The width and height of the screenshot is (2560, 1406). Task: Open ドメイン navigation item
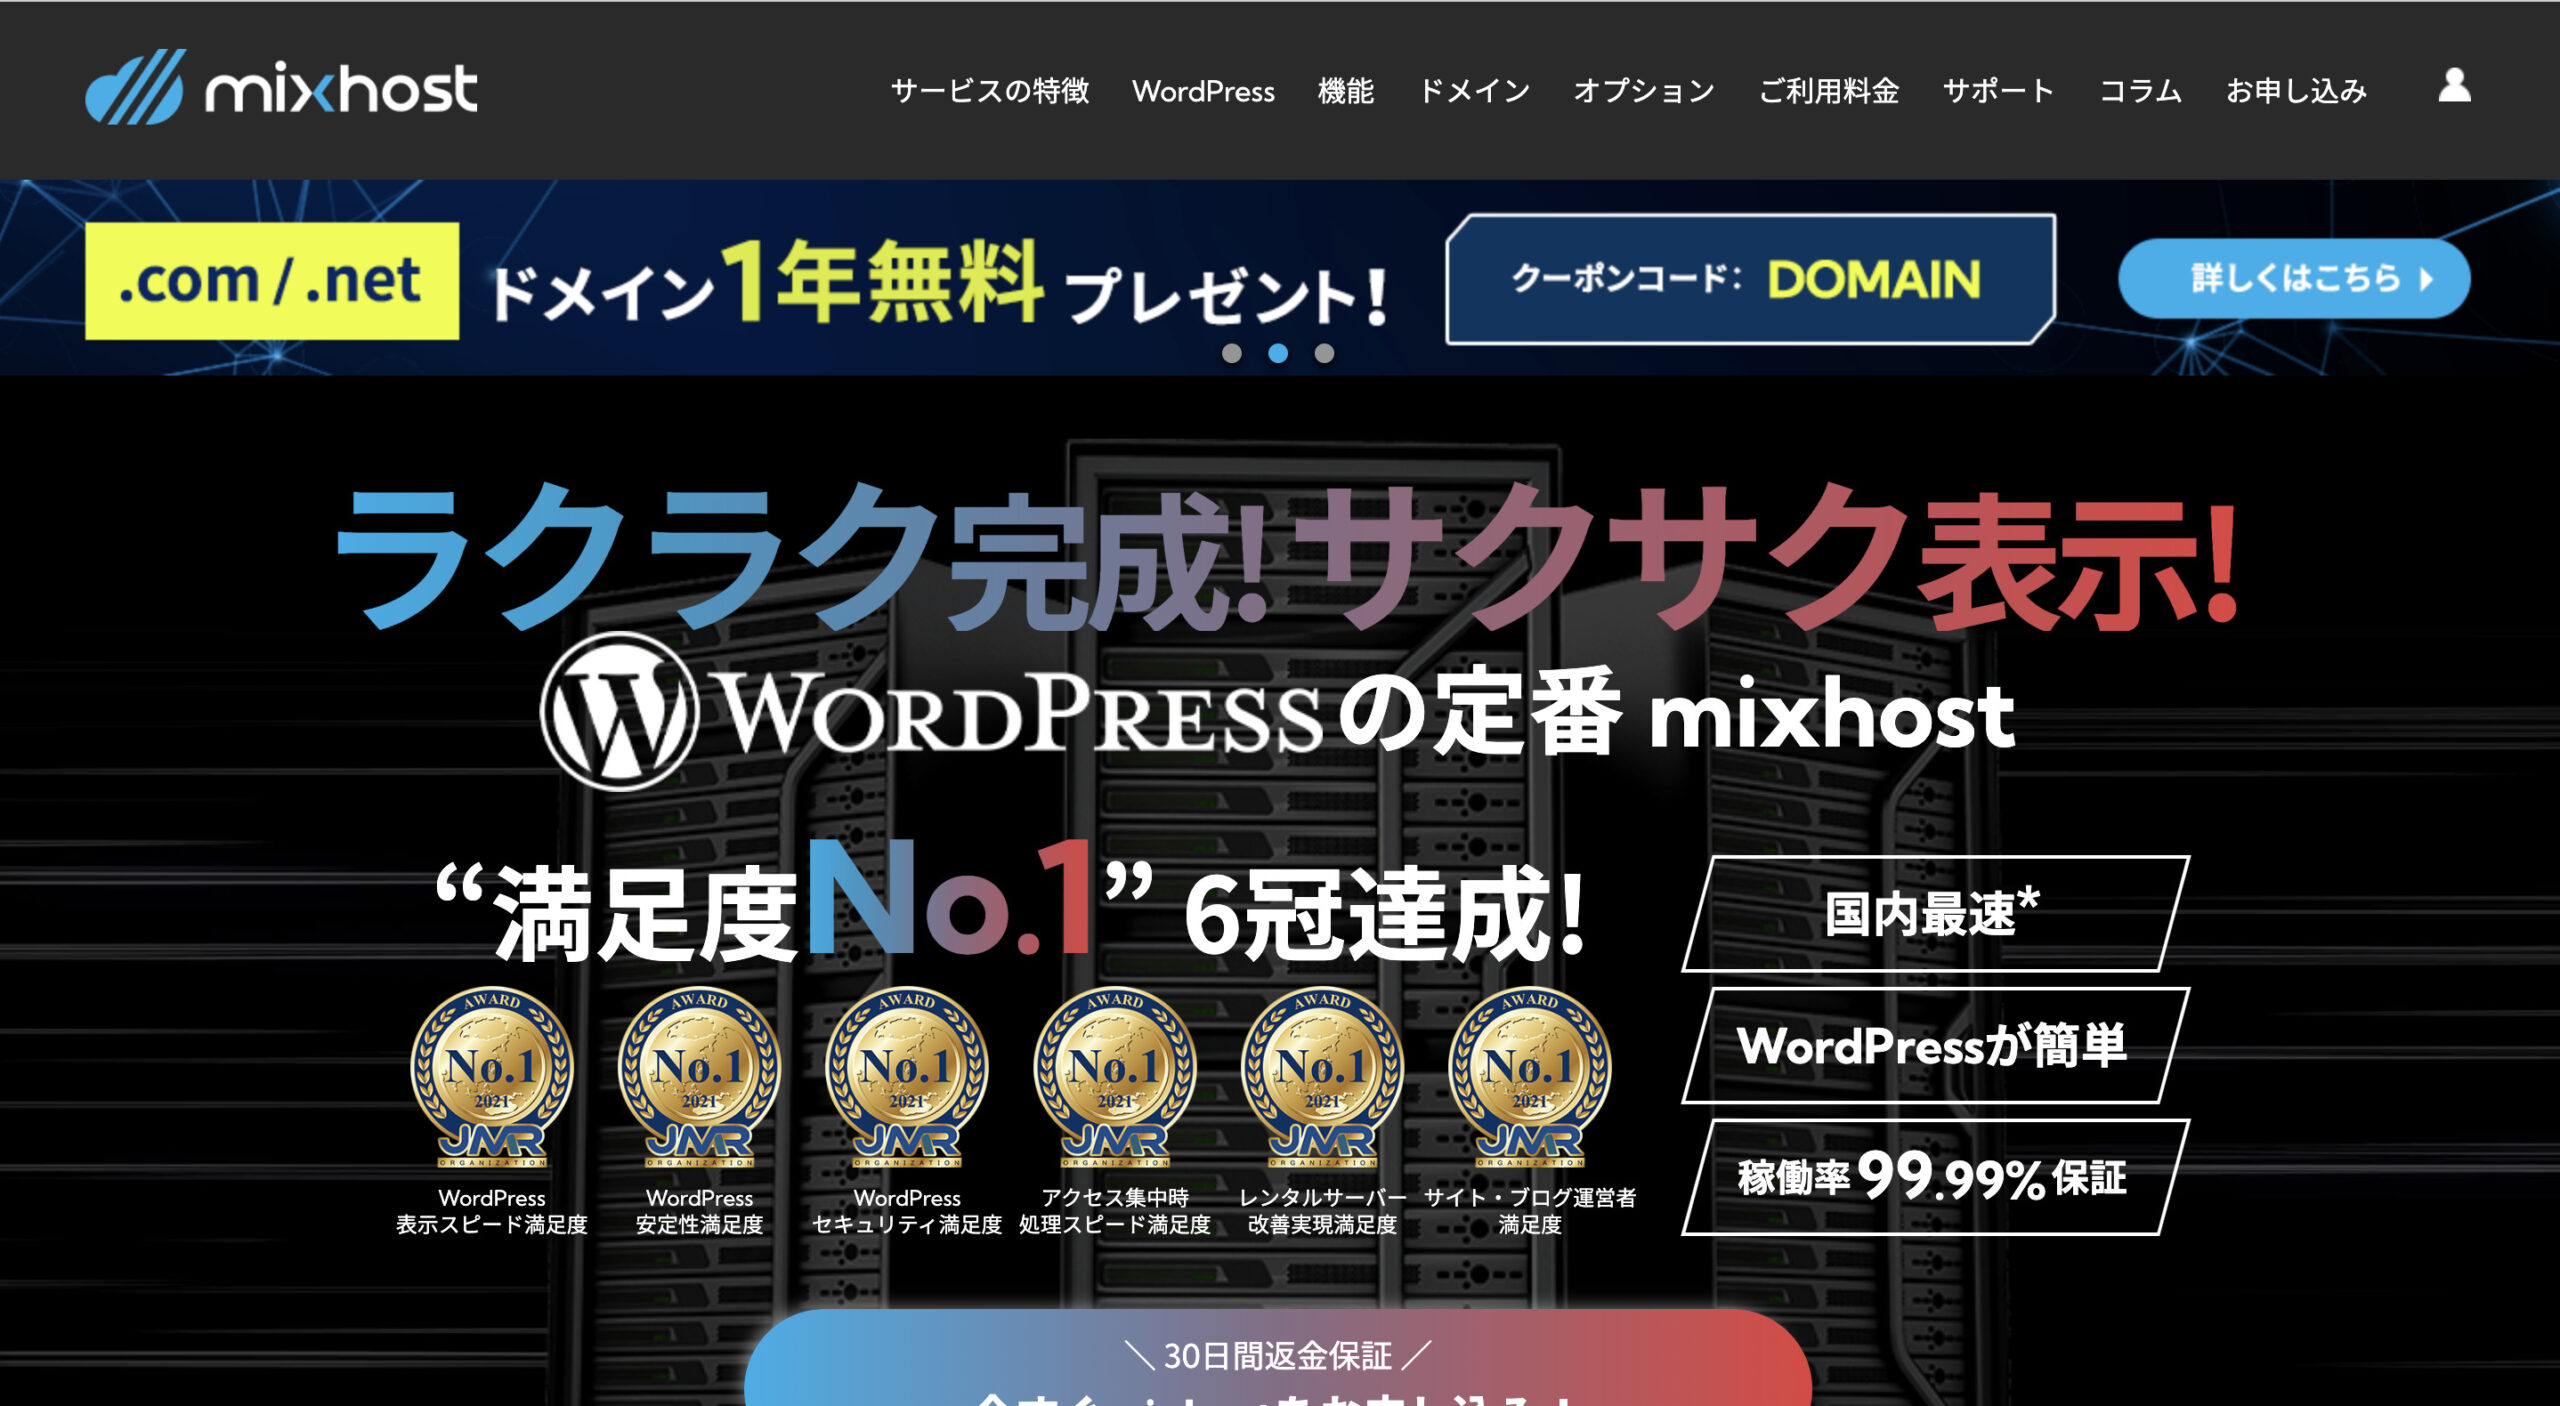point(1474,91)
